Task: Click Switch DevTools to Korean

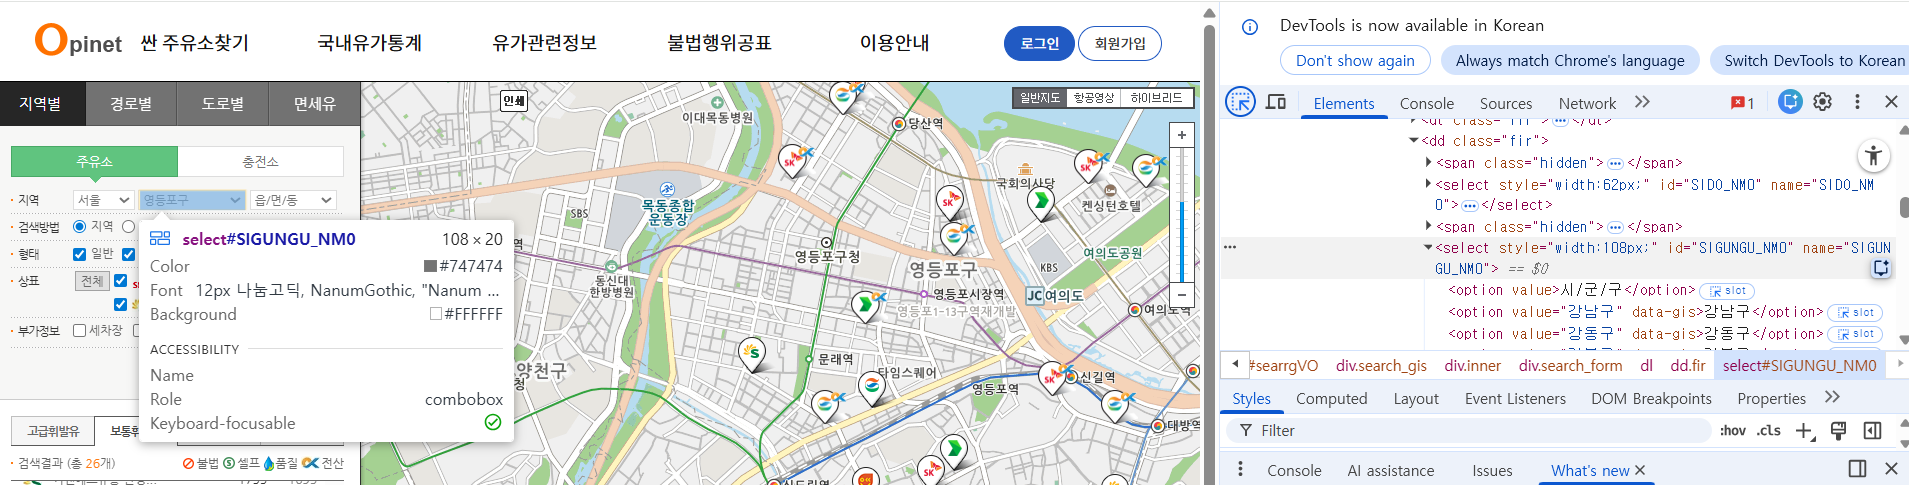Action: (x=1810, y=60)
